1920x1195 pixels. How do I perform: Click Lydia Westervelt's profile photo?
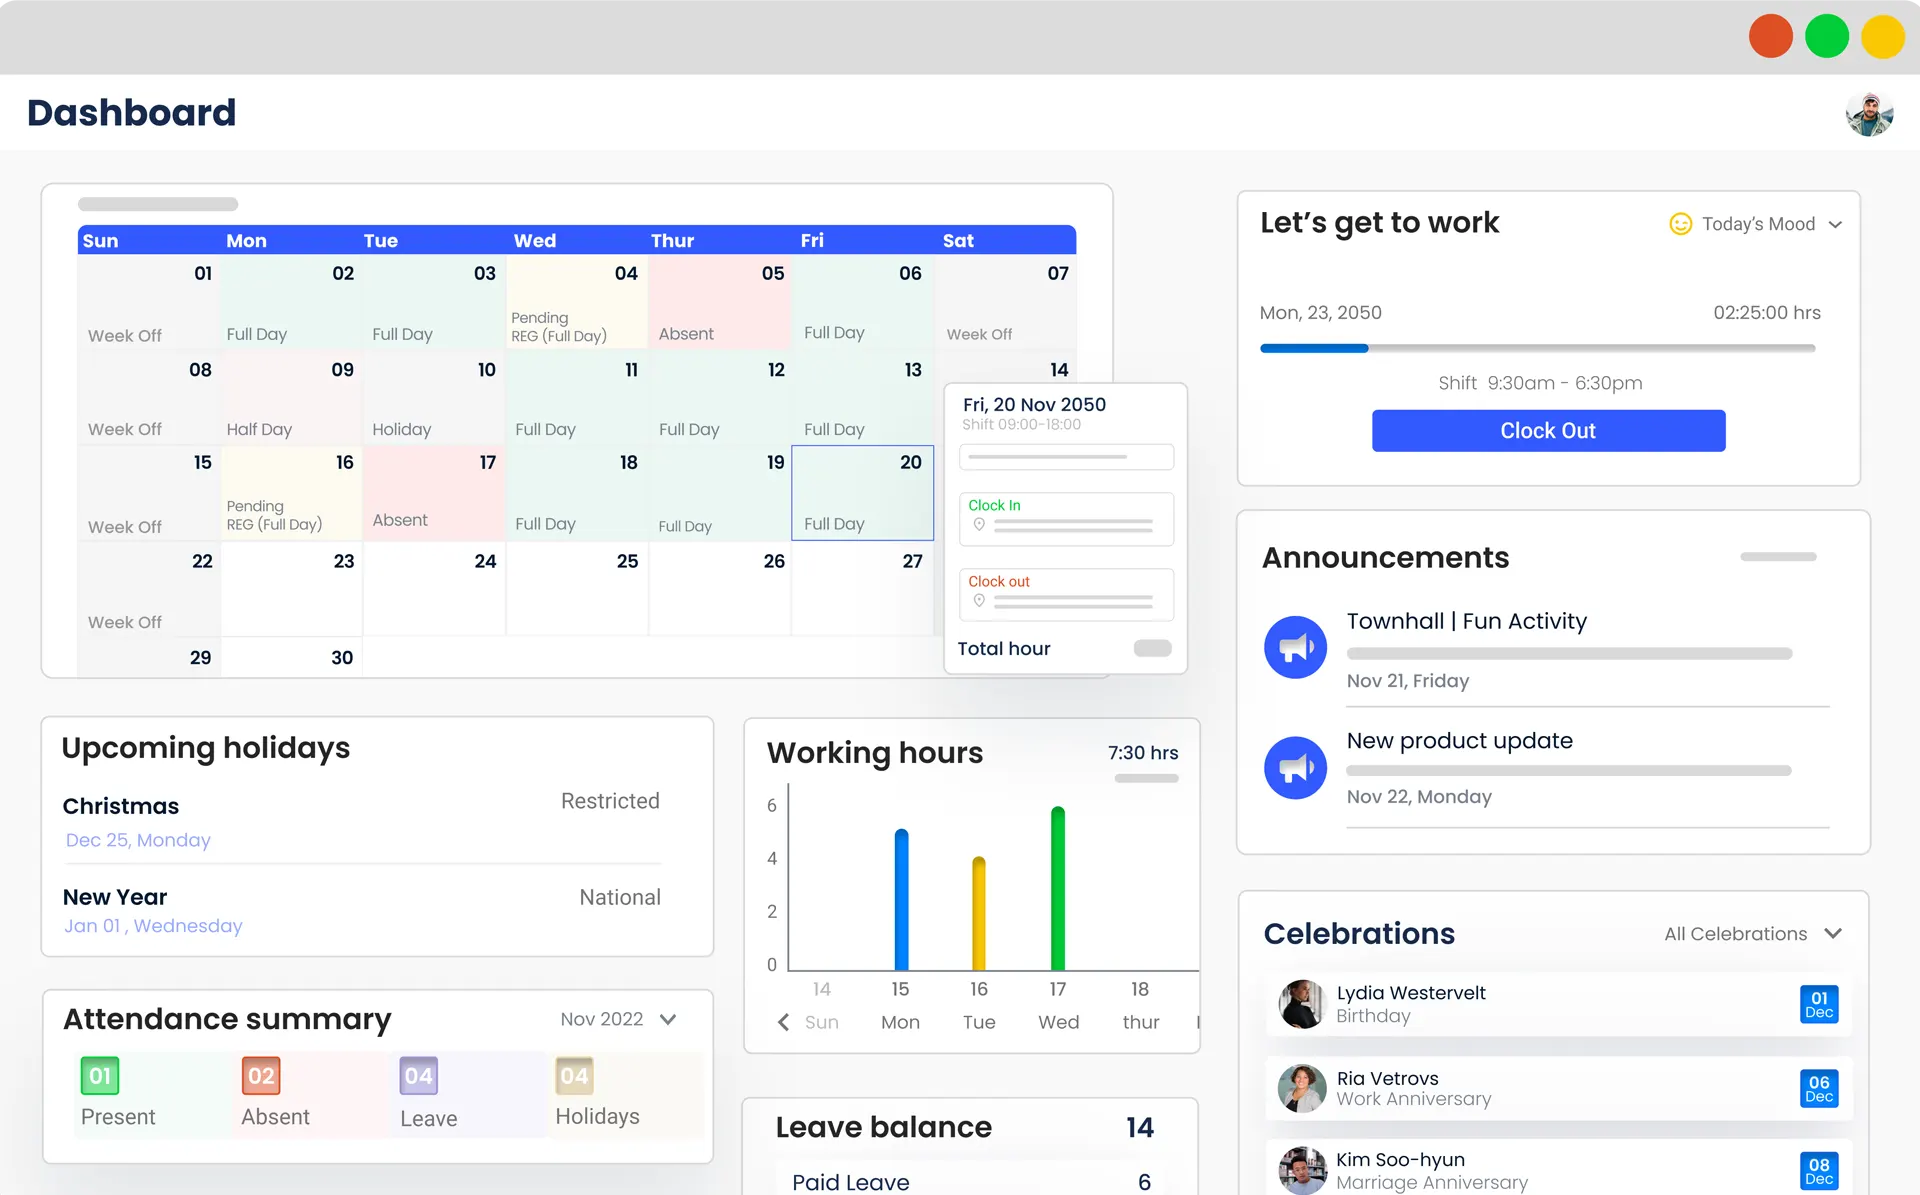point(1302,1004)
